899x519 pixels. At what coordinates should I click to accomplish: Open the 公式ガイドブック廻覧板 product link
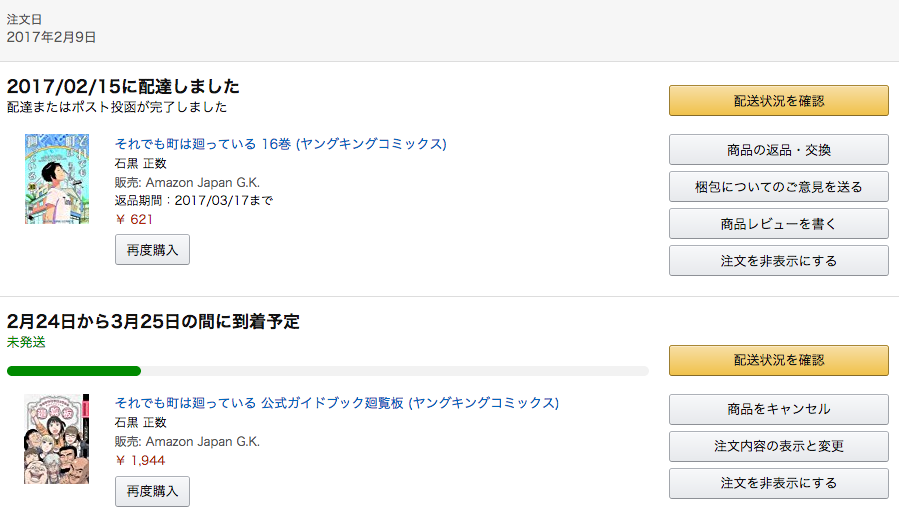[337, 403]
